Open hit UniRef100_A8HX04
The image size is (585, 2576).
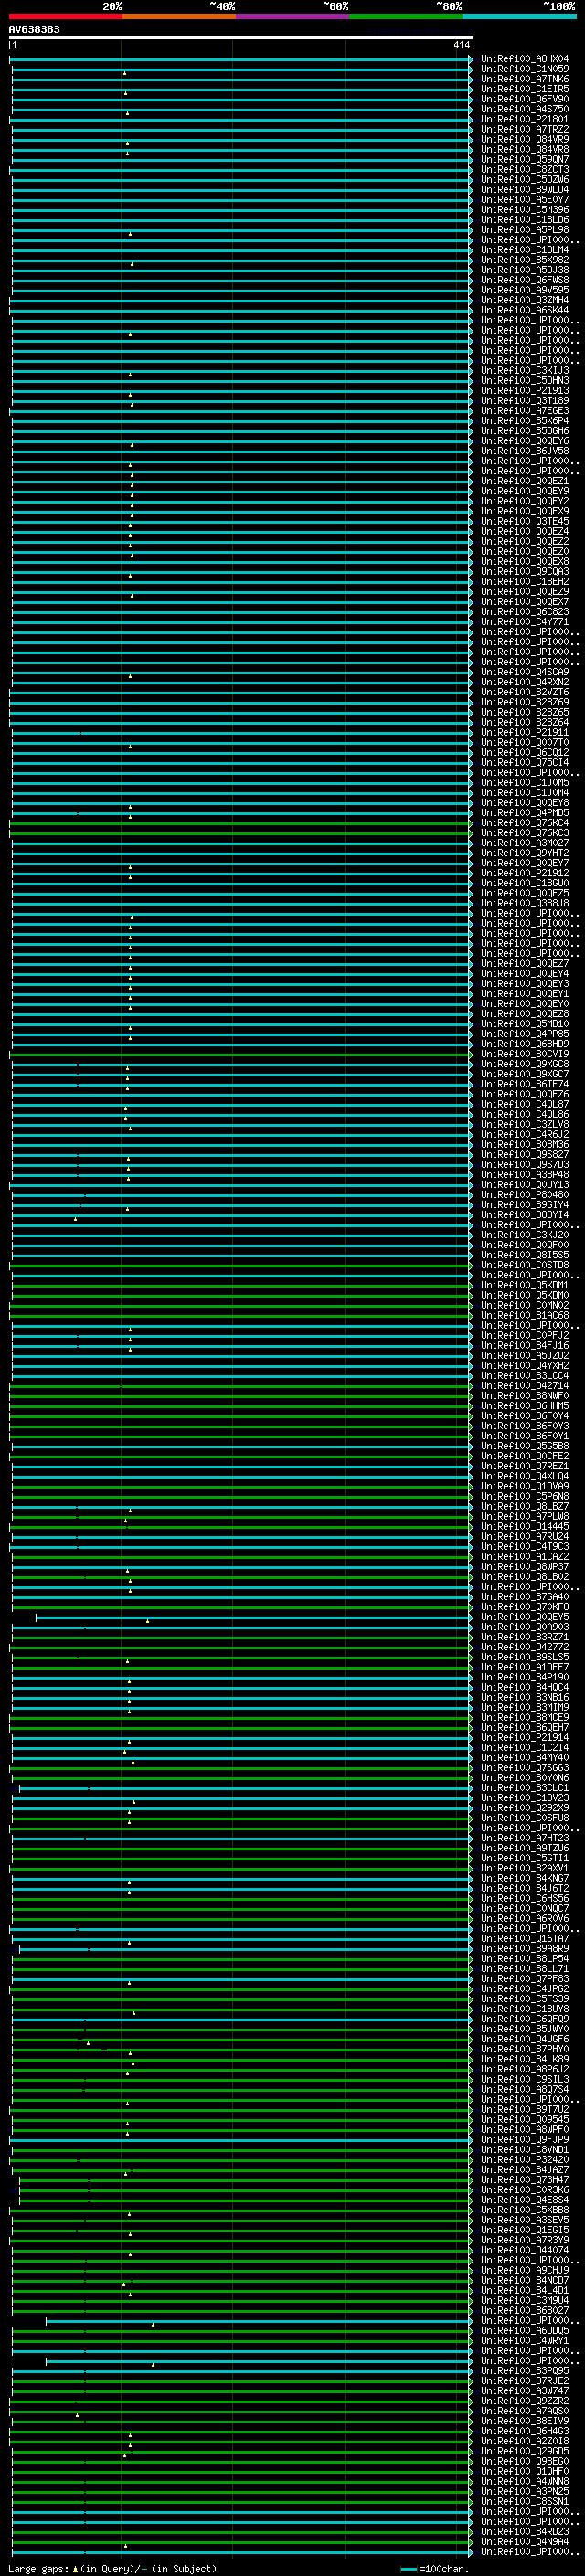tap(524, 59)
